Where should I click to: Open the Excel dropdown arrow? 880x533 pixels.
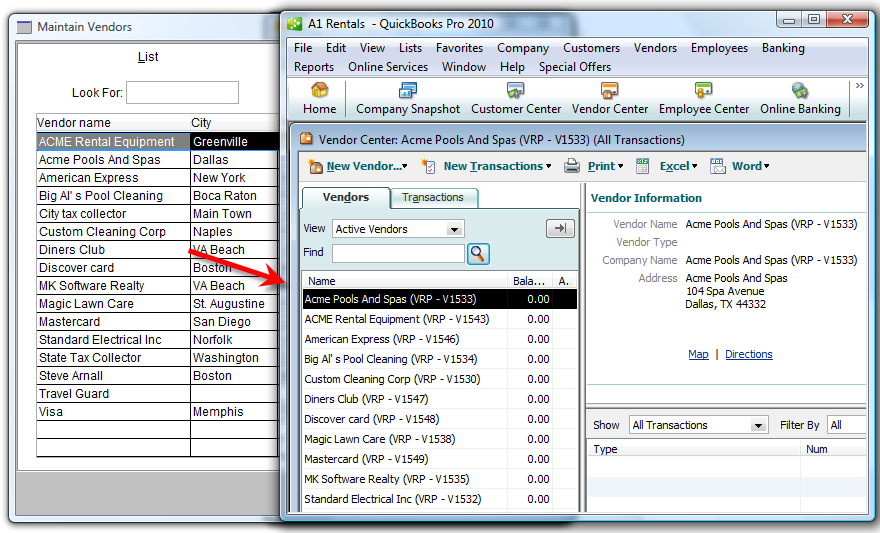point(694,167)
